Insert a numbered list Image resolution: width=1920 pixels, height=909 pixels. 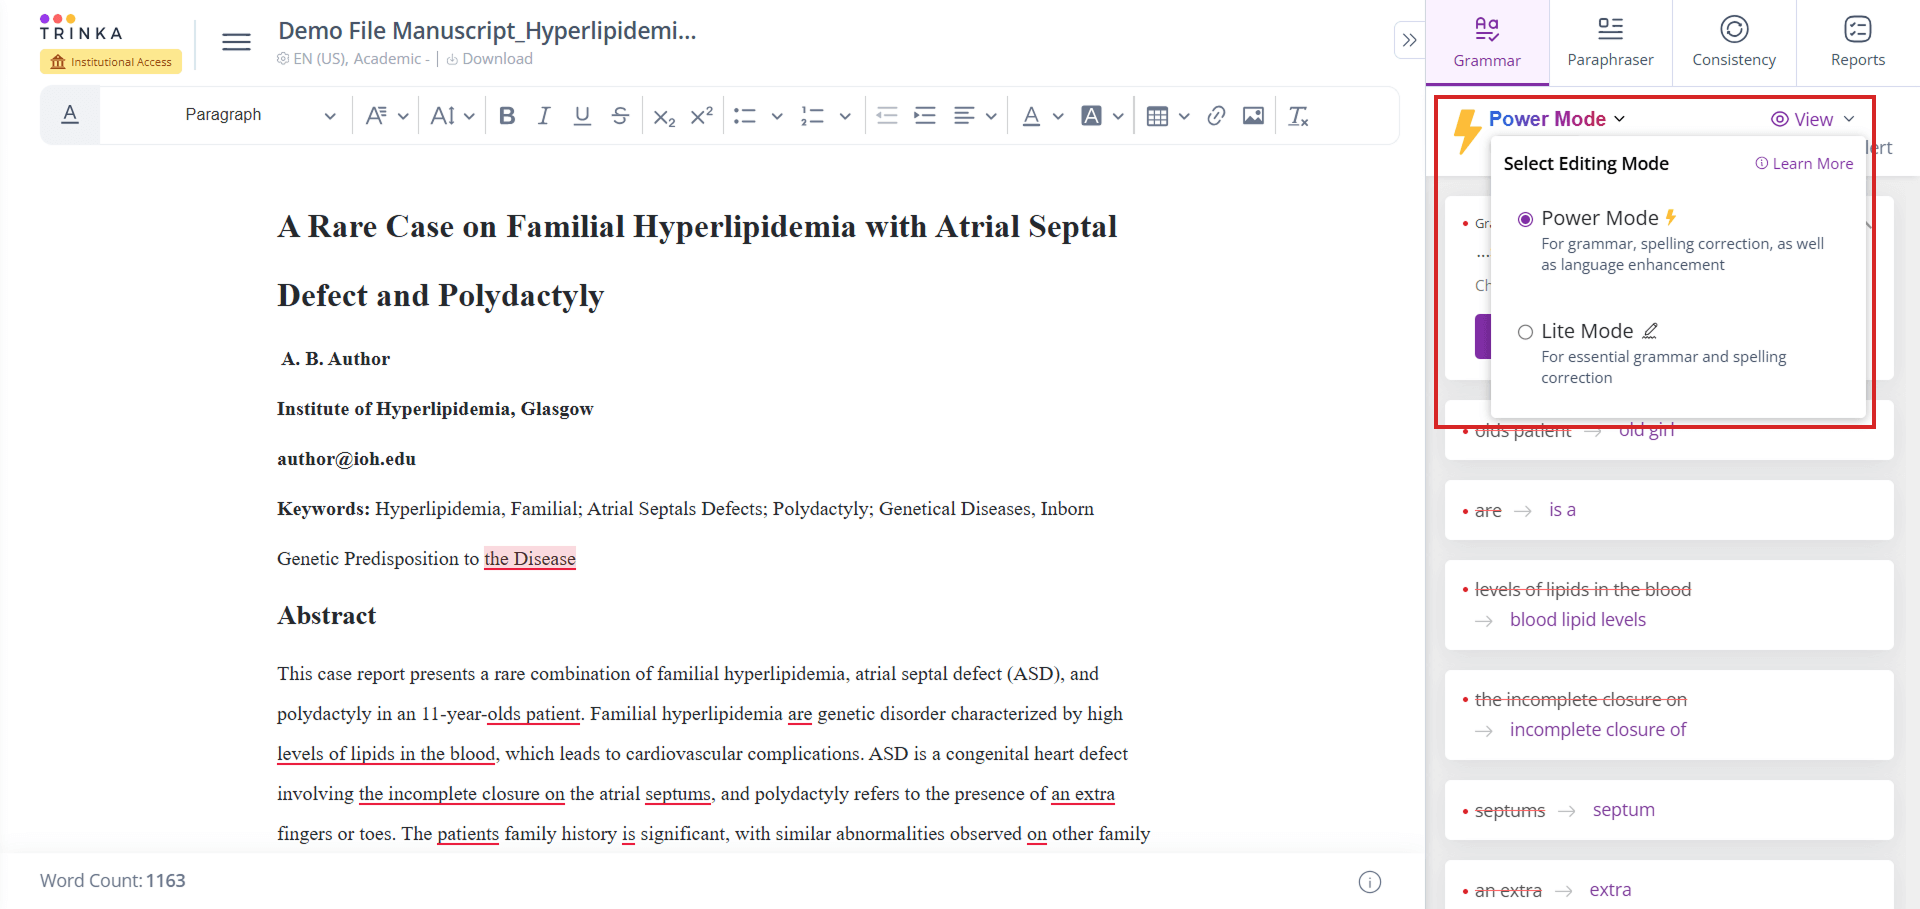(x=812, y=116)
